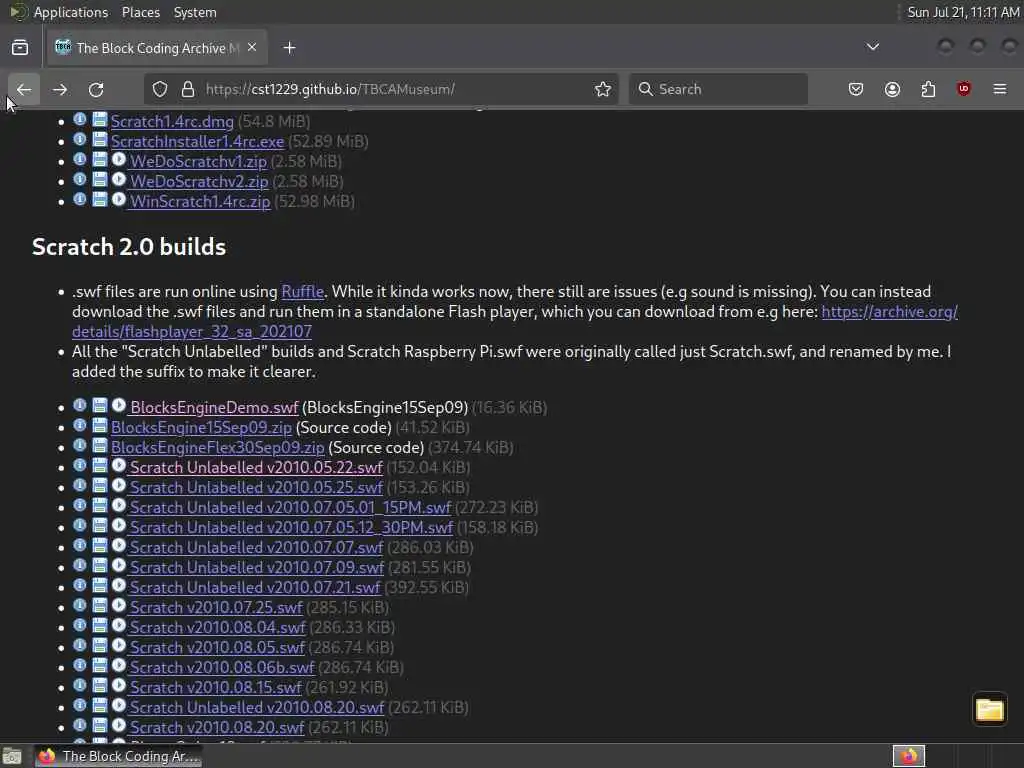Screen dimensions: 1024x768
Task: Open Firefox recent browsing view icon
Action: point(20,48)
